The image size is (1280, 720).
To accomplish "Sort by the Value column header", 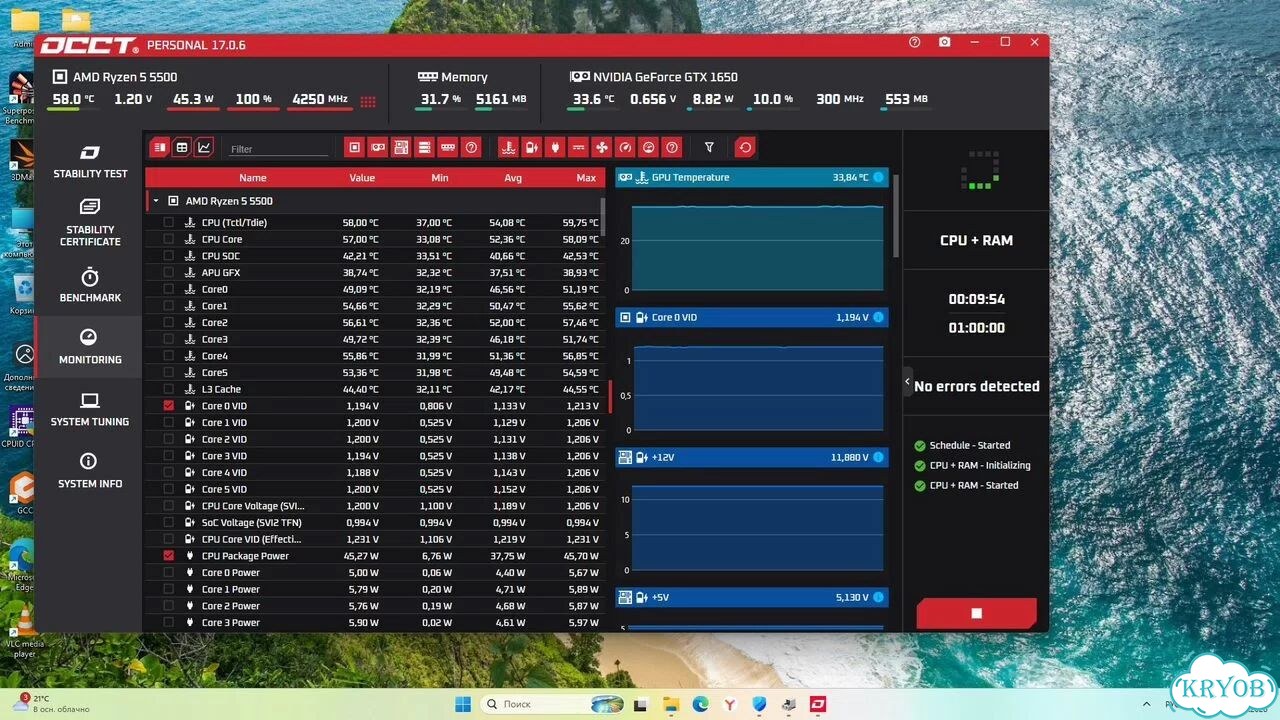I will click(362, 178).
